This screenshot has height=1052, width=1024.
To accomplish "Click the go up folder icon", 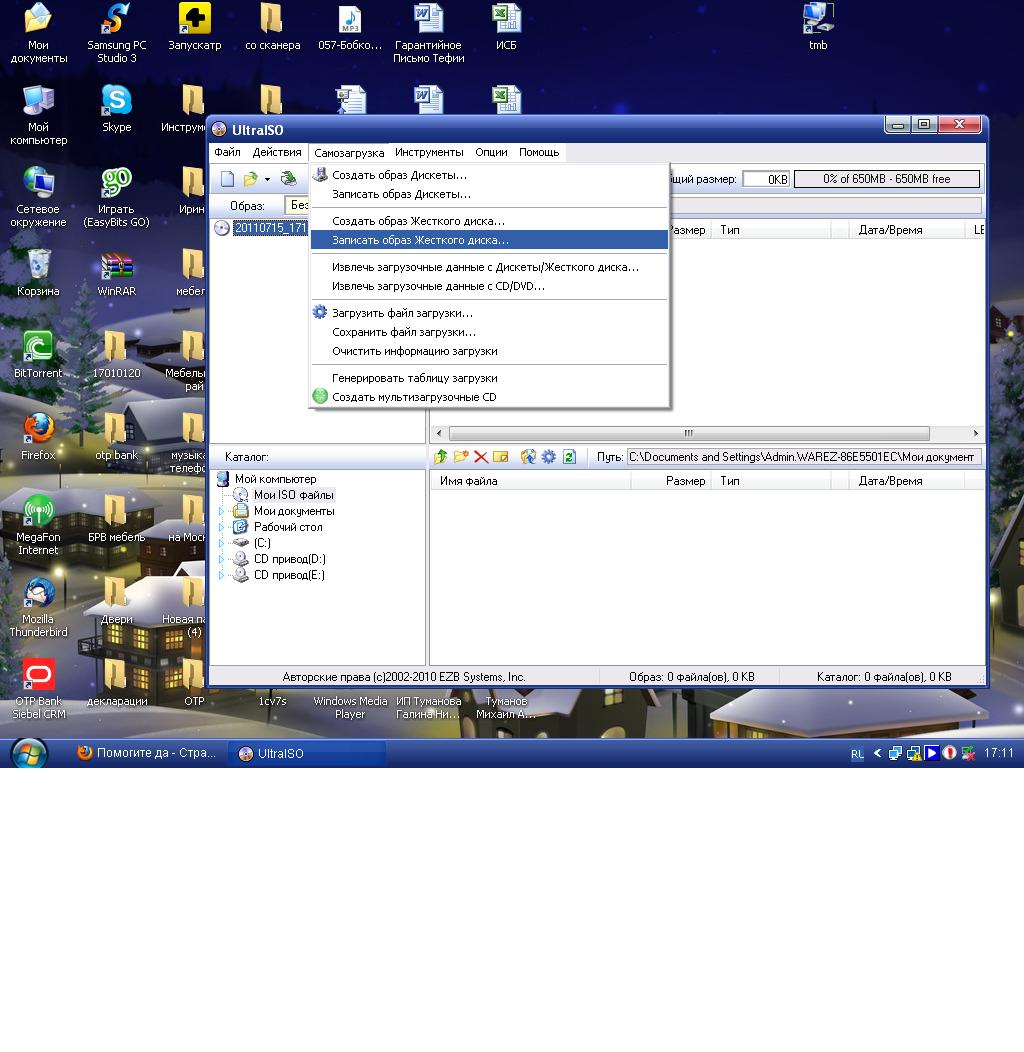I will point(440,457).
